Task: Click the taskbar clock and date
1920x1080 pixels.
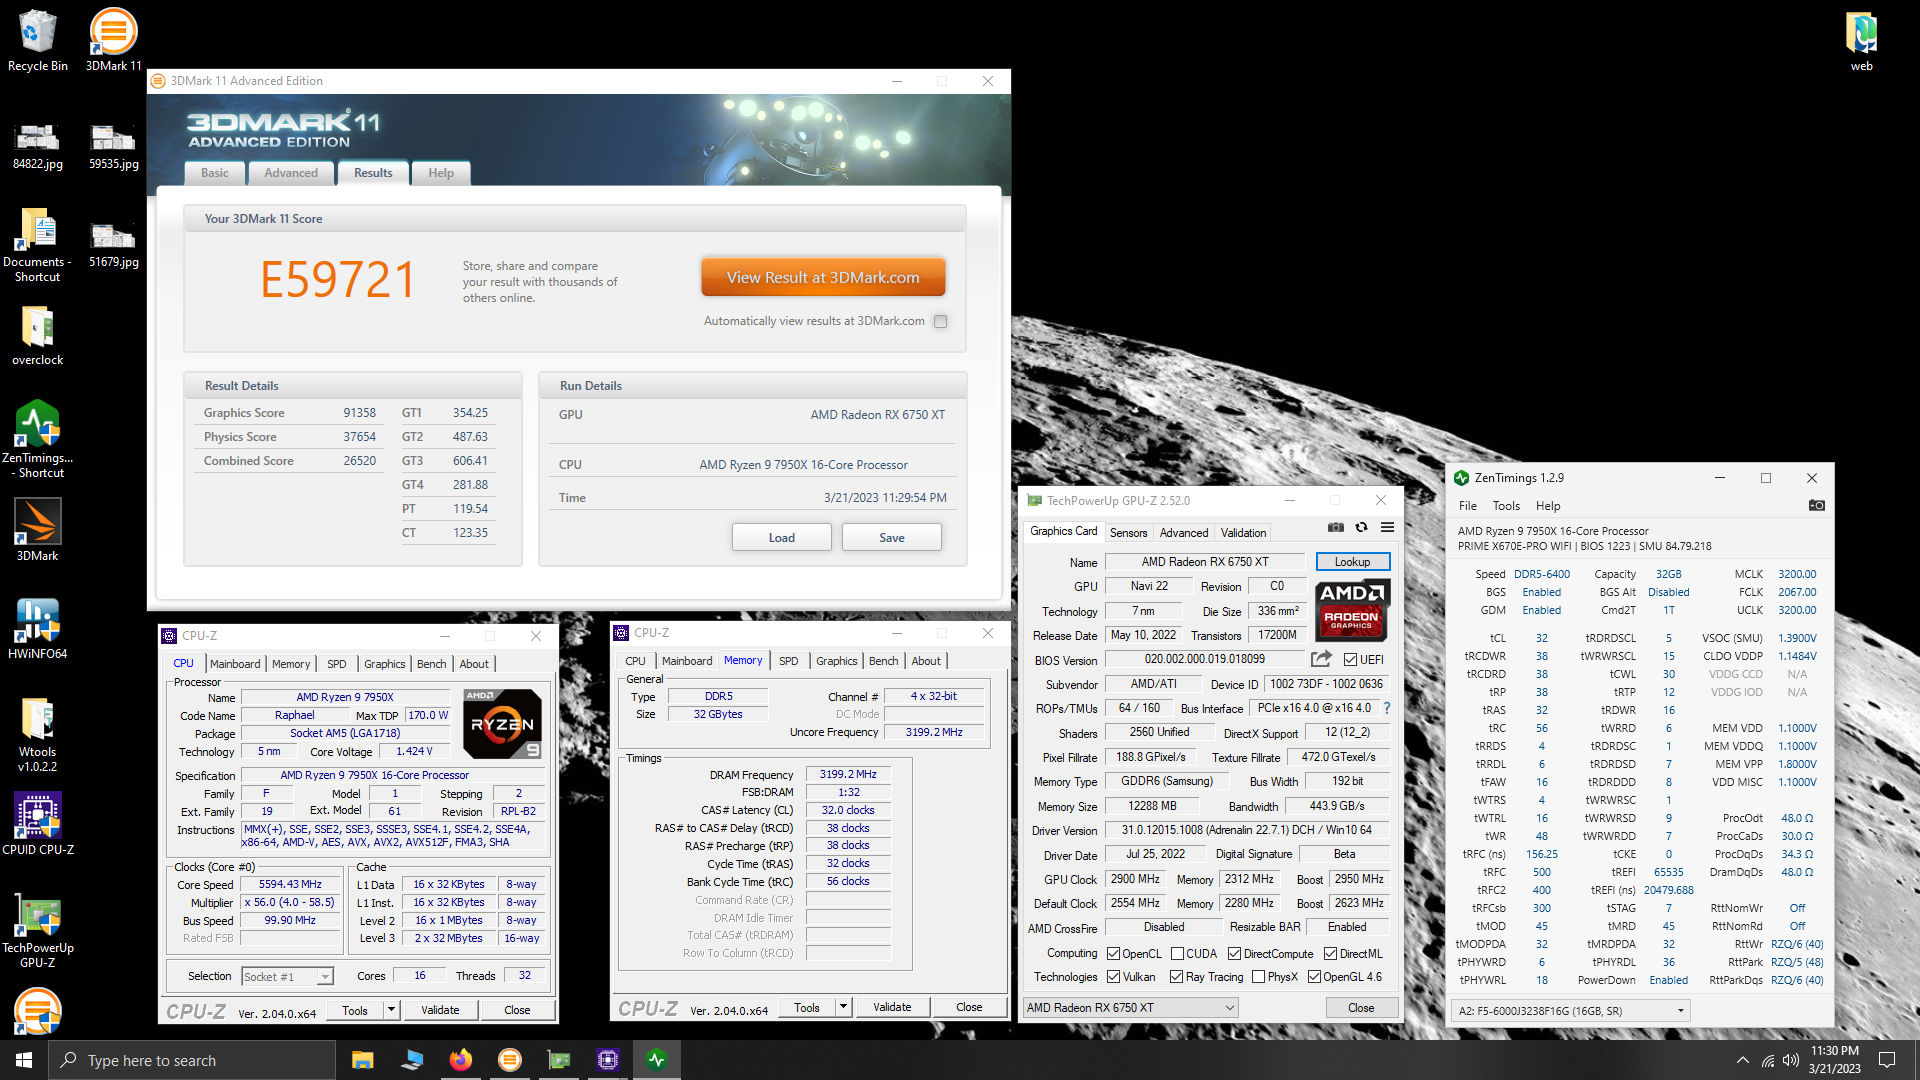Action: [x=1834, y=1060]
